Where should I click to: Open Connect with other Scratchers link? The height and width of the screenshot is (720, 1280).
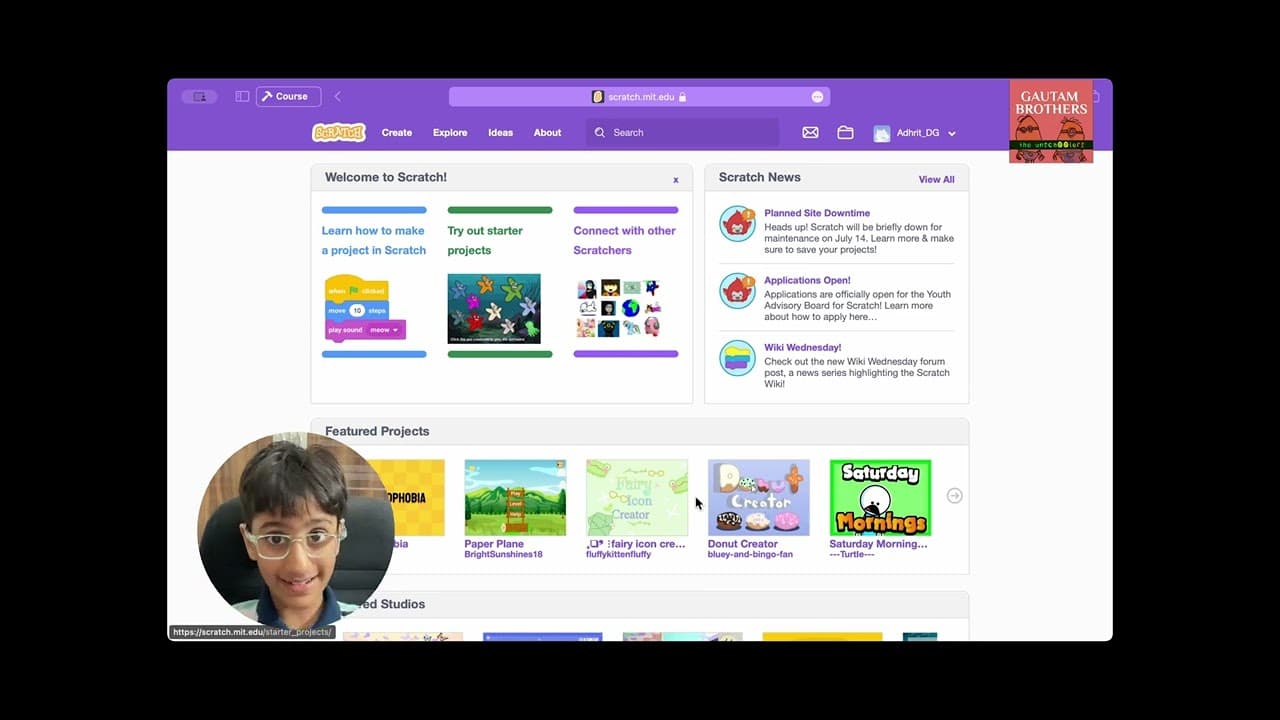625,240
